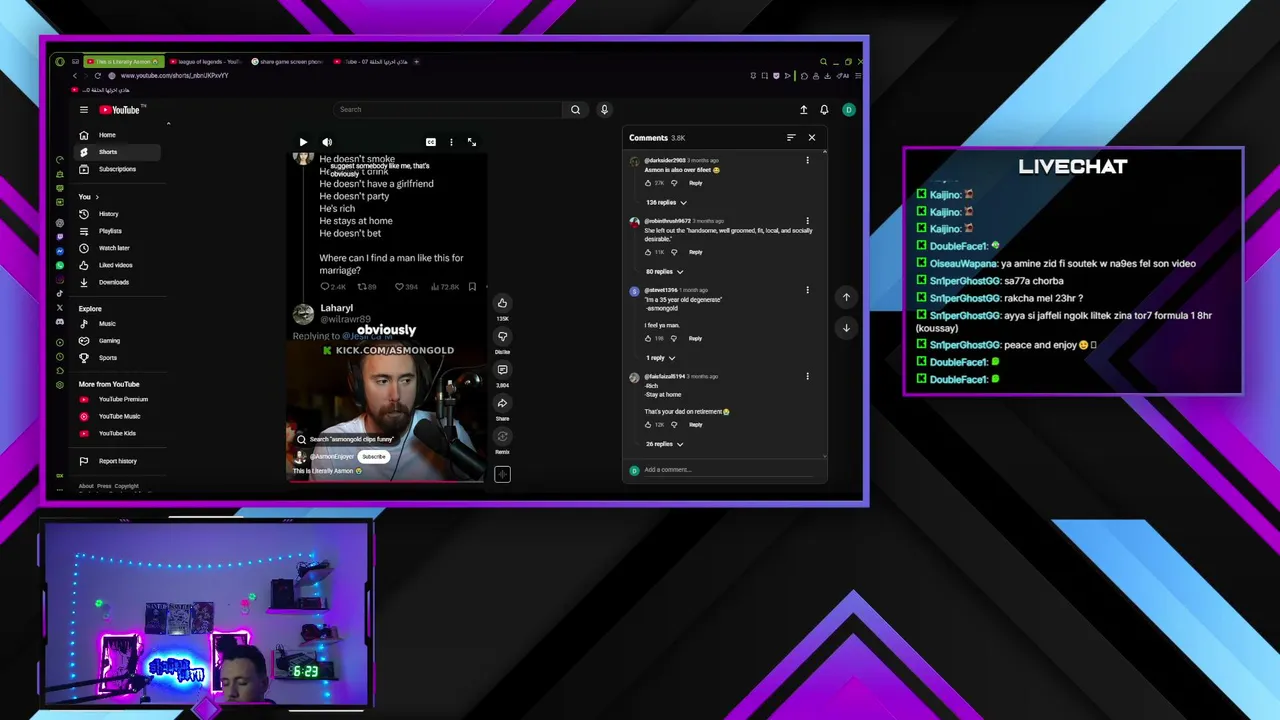Screen dimensions: 1280x720
Task: Open more options on darksider2903 comment
Action: [x=807, y=160]
